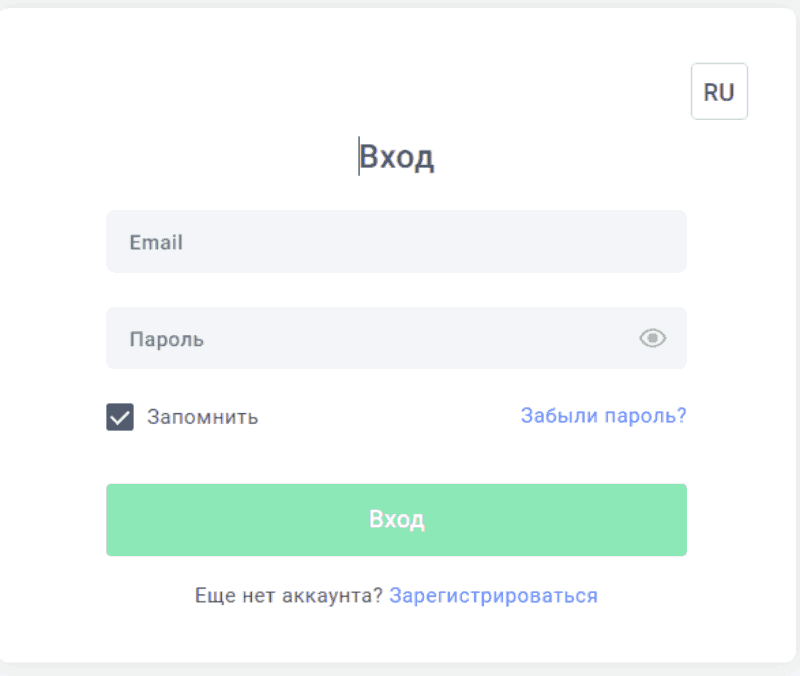
Task: Toggle password visibility in Пароль field
Action: point(652,338)
